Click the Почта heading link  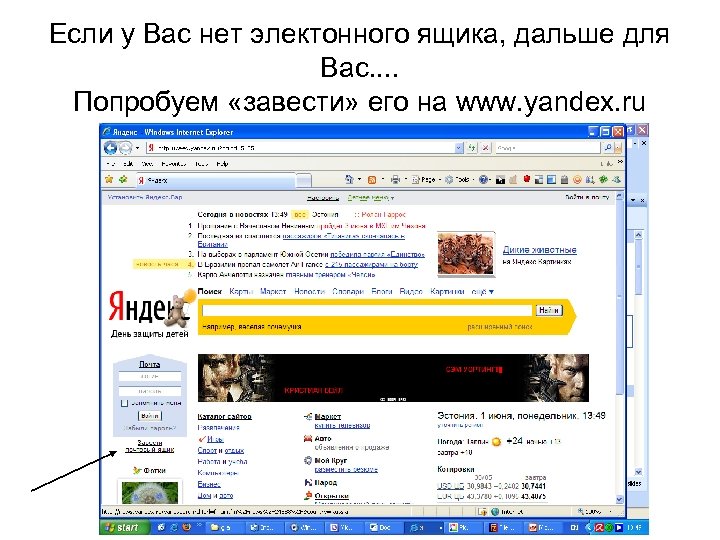click(x=150, y=364)
